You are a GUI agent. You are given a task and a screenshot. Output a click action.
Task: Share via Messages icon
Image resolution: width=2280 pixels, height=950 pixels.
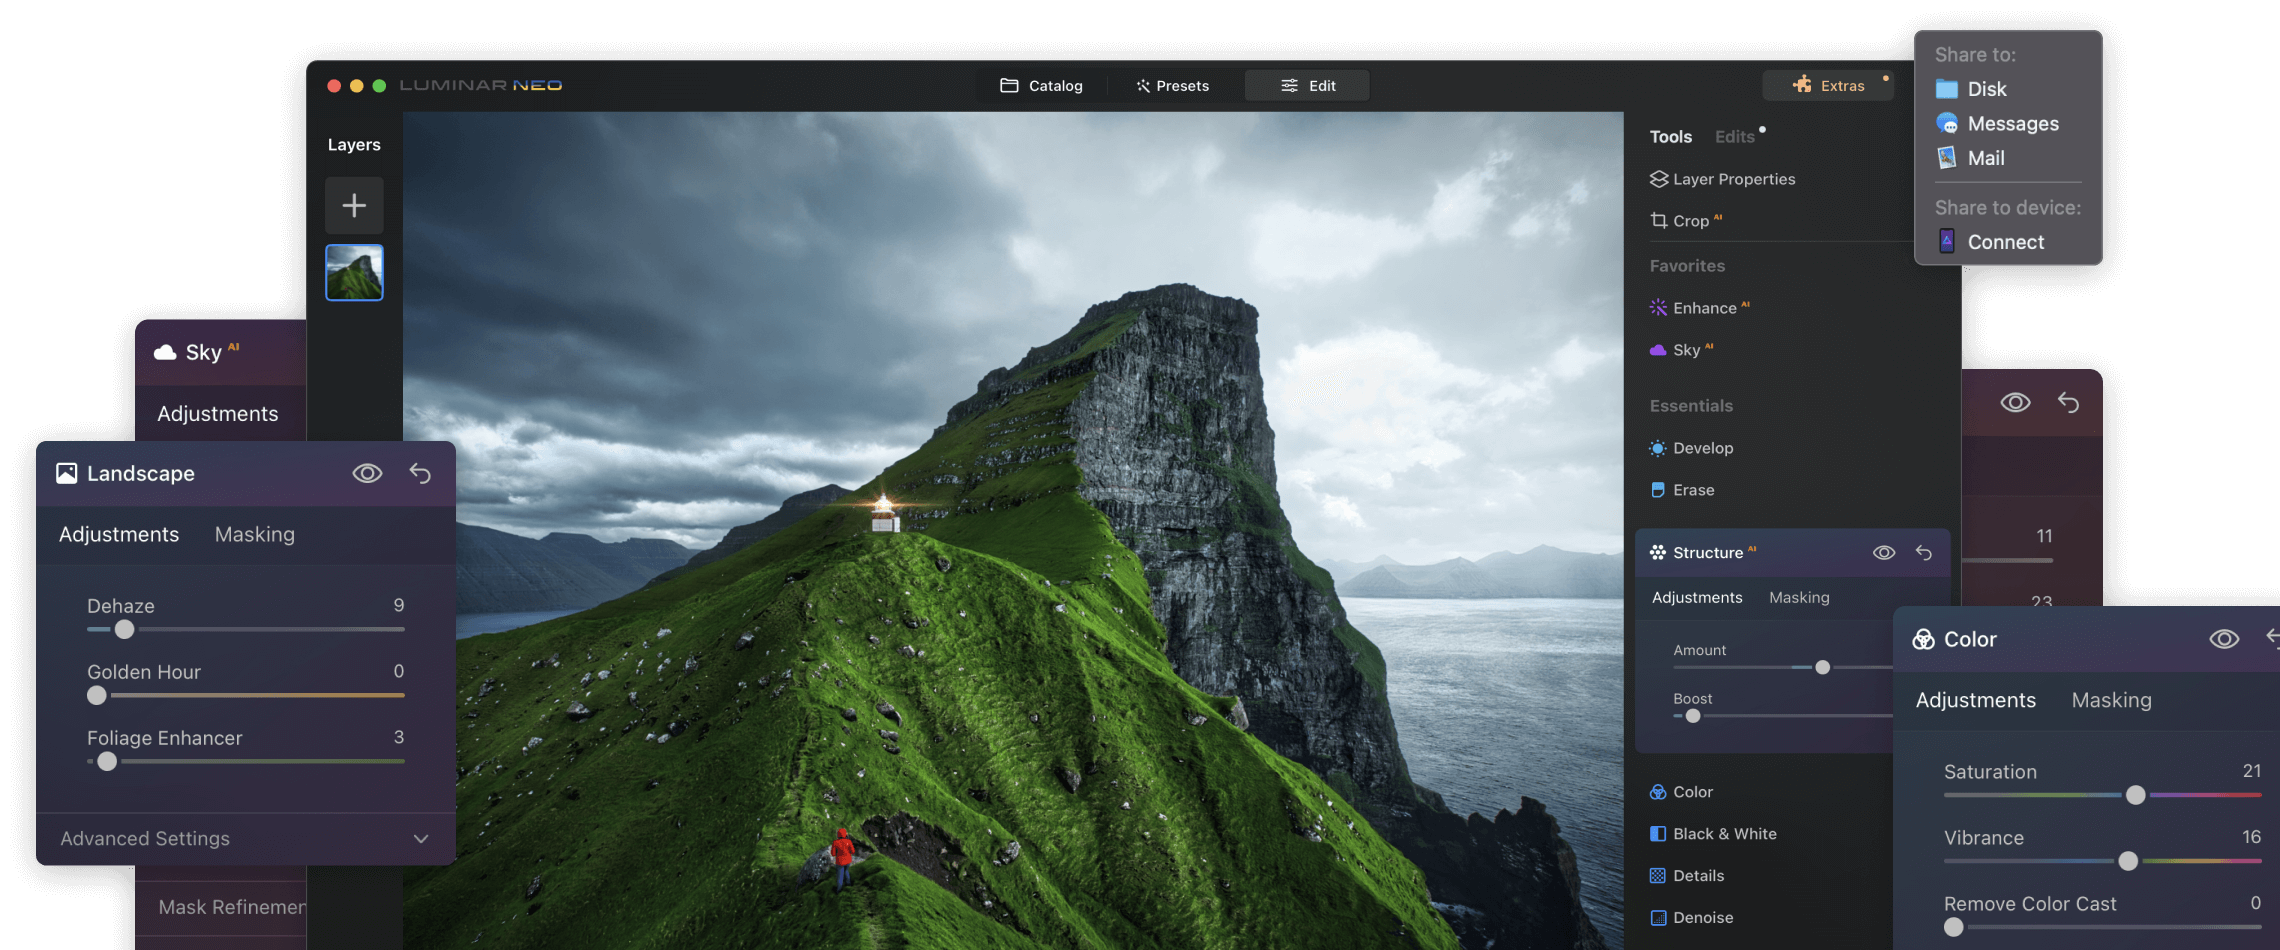(1946, 123)
